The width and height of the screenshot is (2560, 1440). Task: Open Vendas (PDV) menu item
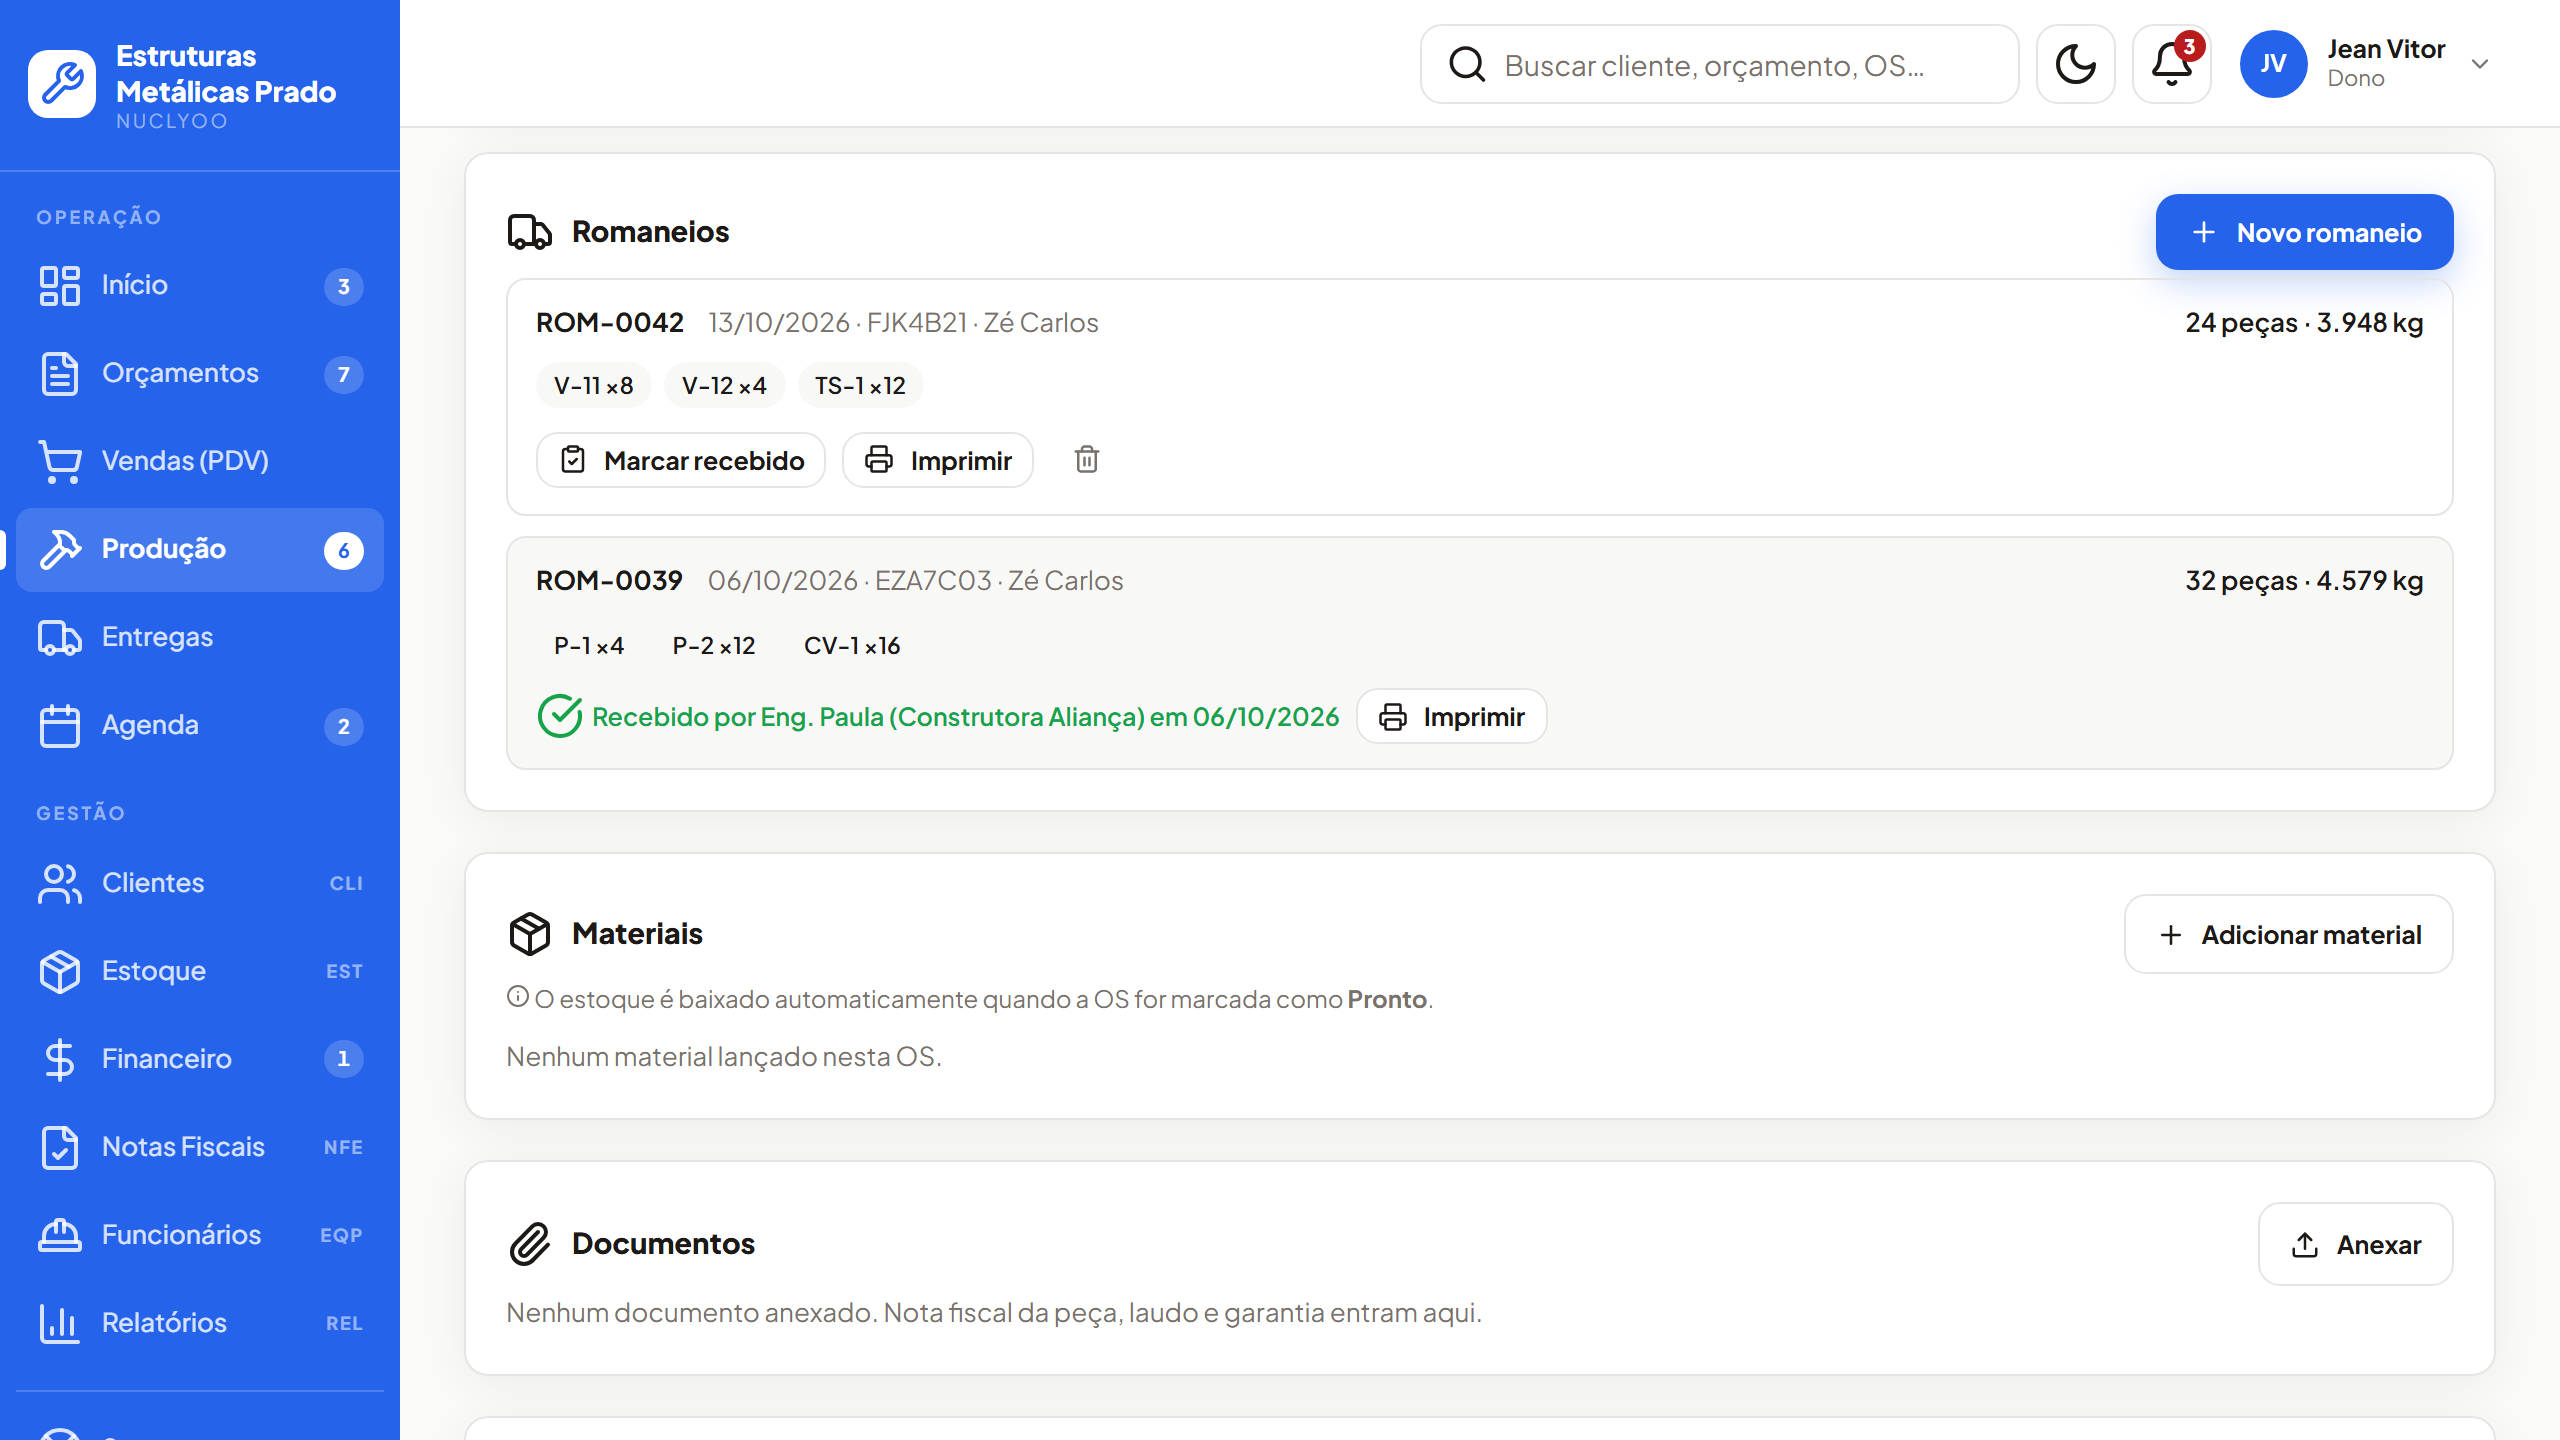[x=200, y=461]
